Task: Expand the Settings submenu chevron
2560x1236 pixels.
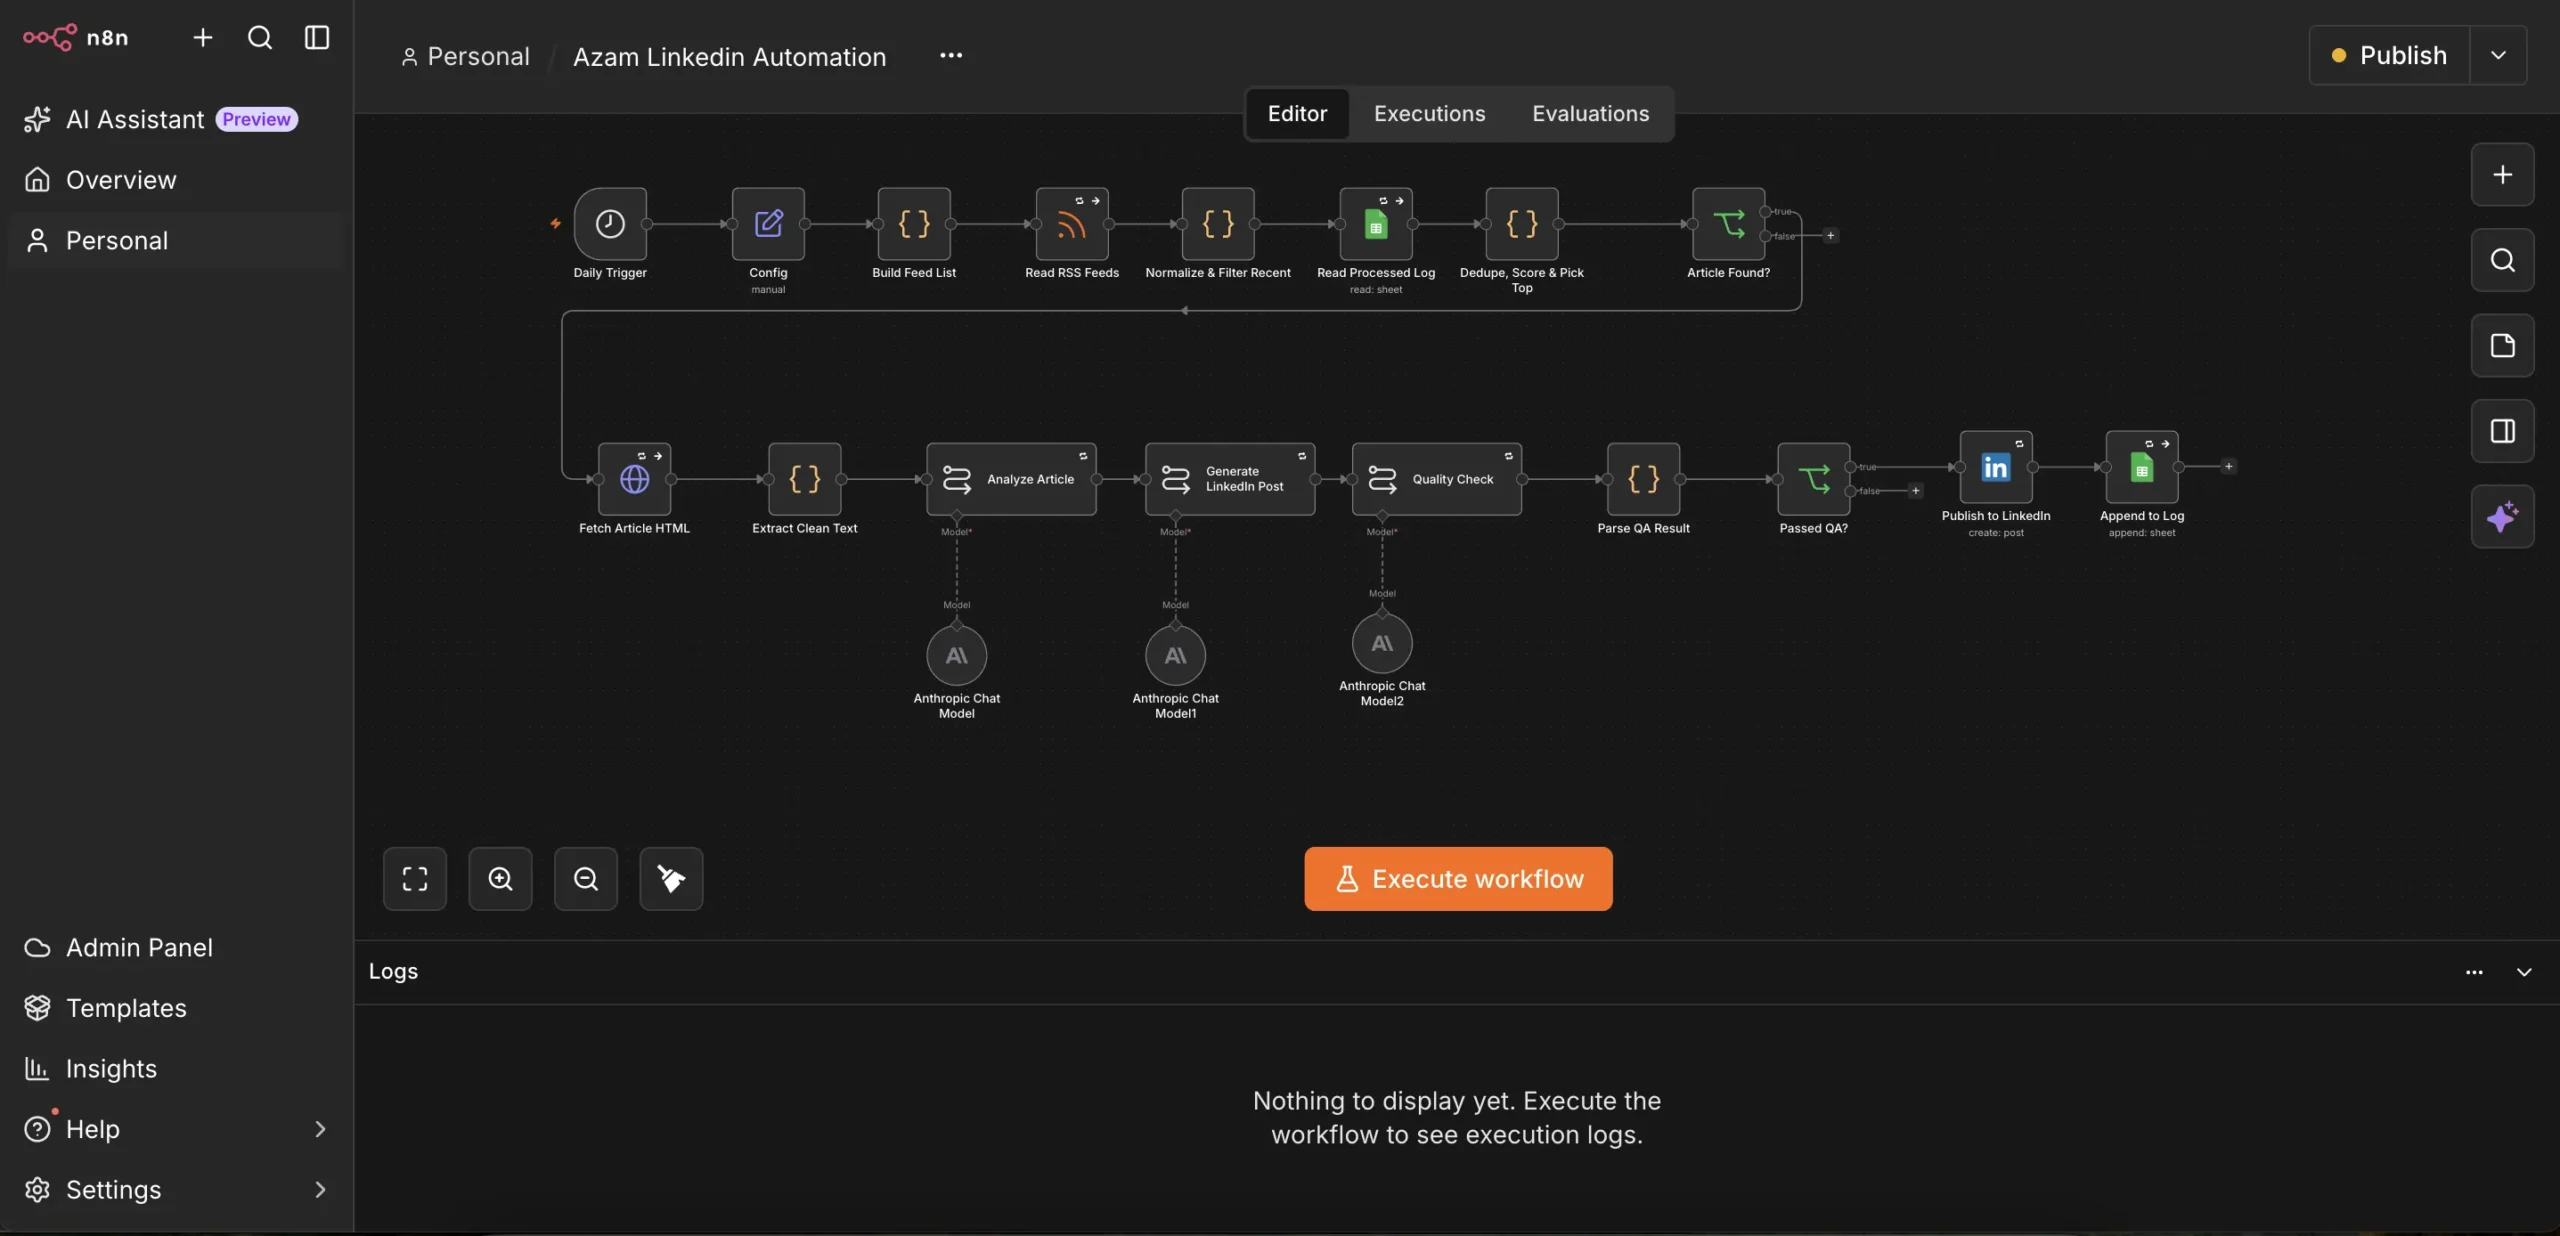Action: point(320,1190)
